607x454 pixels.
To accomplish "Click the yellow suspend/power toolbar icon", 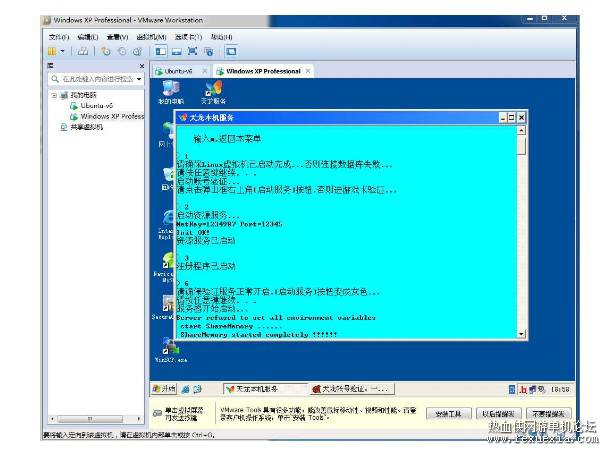I will click(52, 51).
